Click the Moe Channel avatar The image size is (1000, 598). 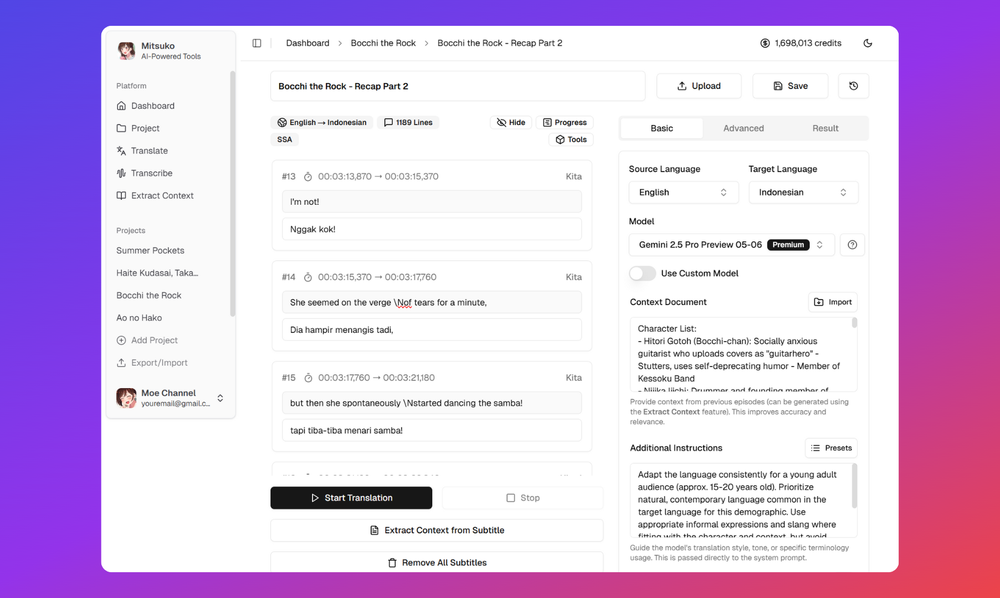pyautogui.click(x=126, y=398)
